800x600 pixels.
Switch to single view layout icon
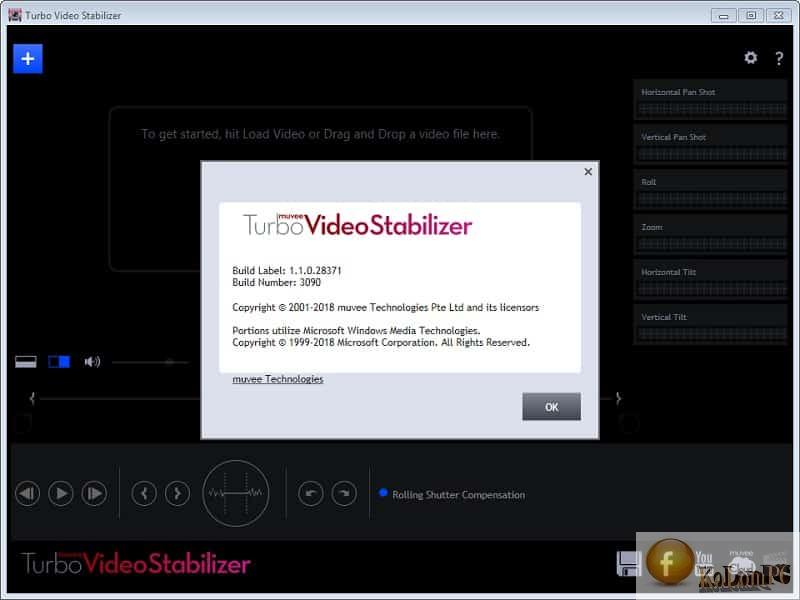pyautogui.click(x=26, y=362)
